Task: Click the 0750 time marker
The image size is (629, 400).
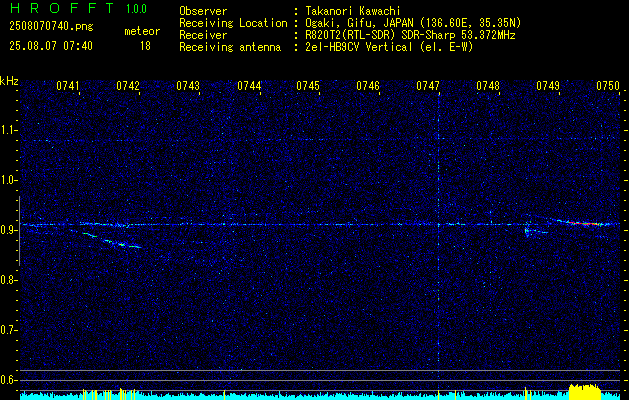Action: pyautogui.click(x=608, y=86)
